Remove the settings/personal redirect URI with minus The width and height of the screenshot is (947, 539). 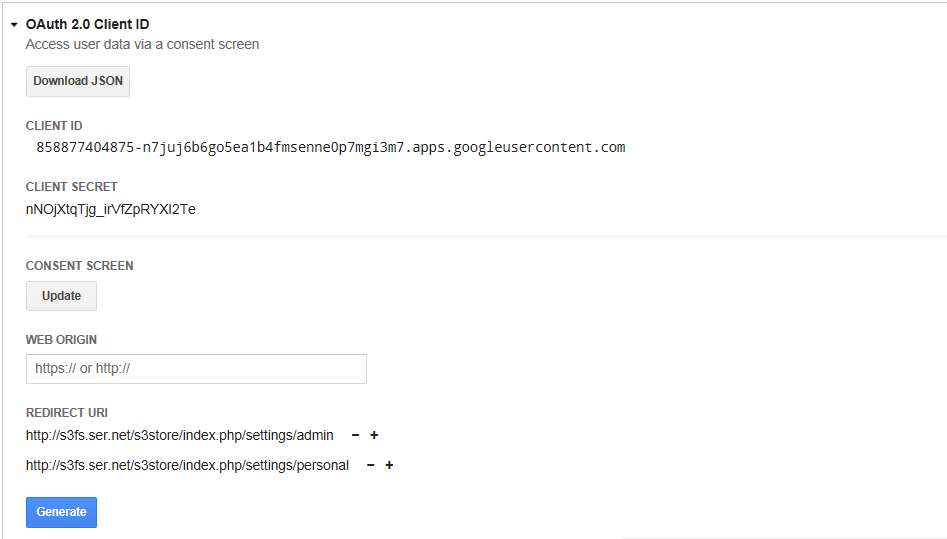(371, 465)
